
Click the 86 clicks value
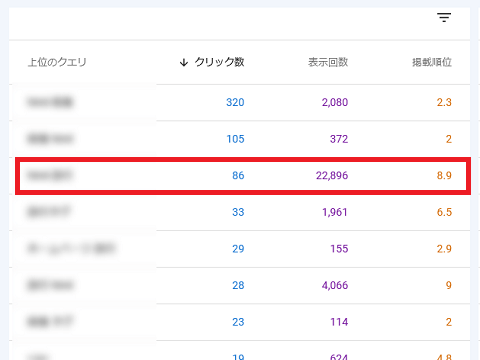238,175
